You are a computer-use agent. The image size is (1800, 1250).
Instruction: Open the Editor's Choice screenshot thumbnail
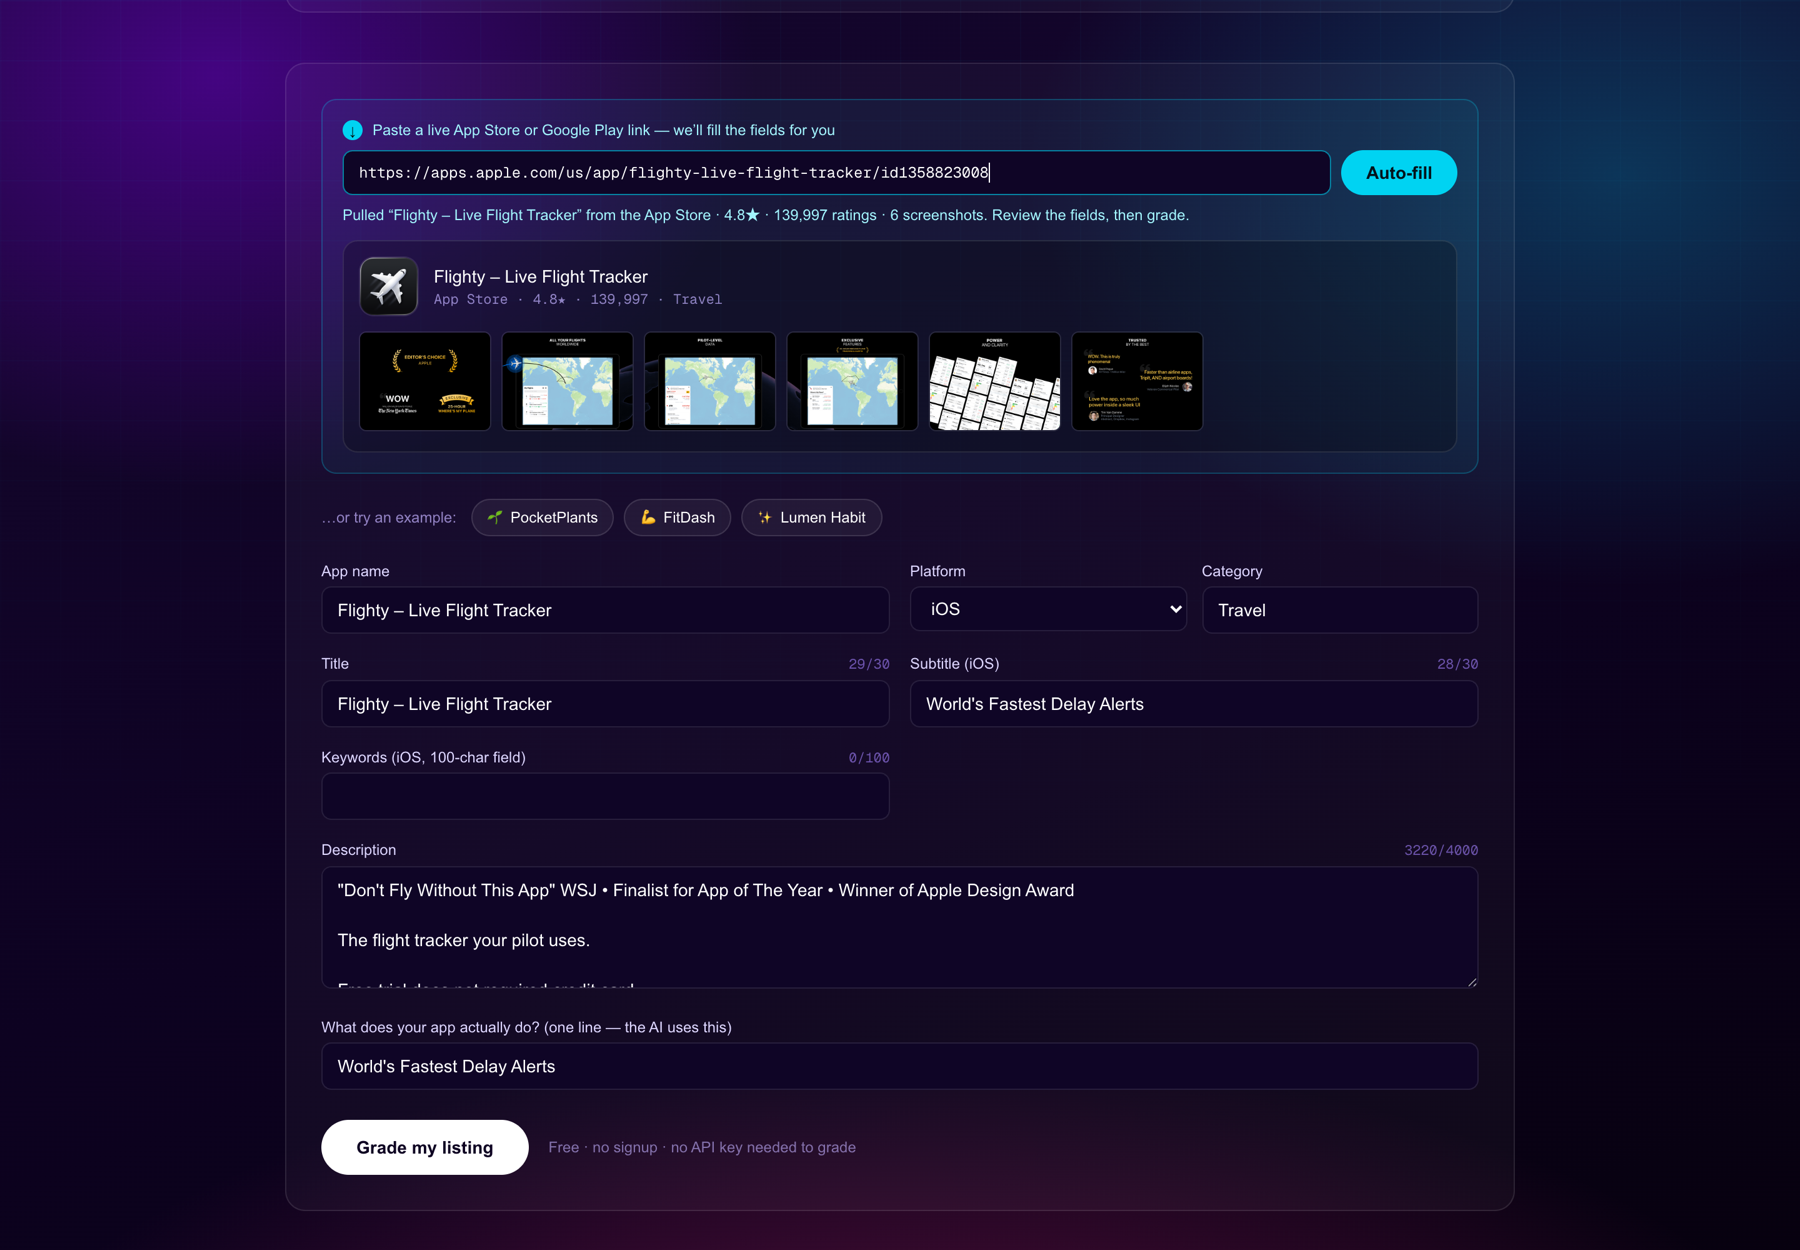425,381
